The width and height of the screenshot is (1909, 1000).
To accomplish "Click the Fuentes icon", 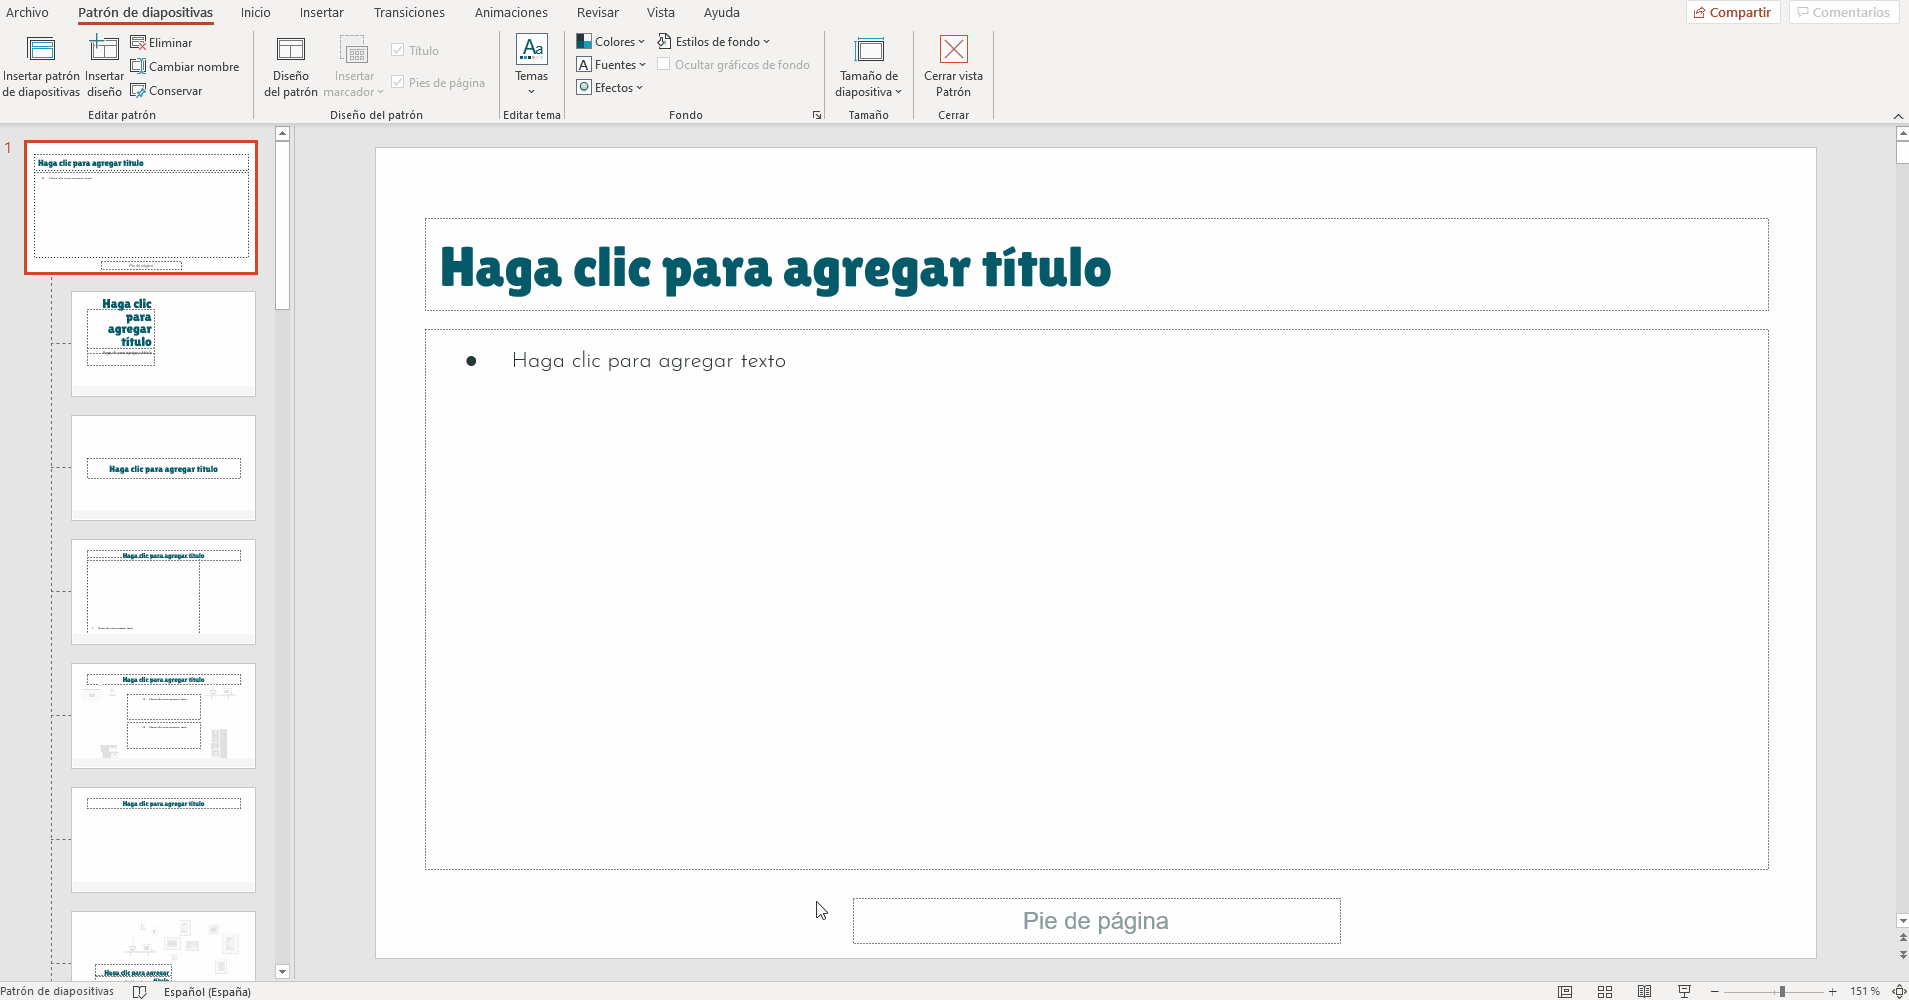I will tap(584, 64).
